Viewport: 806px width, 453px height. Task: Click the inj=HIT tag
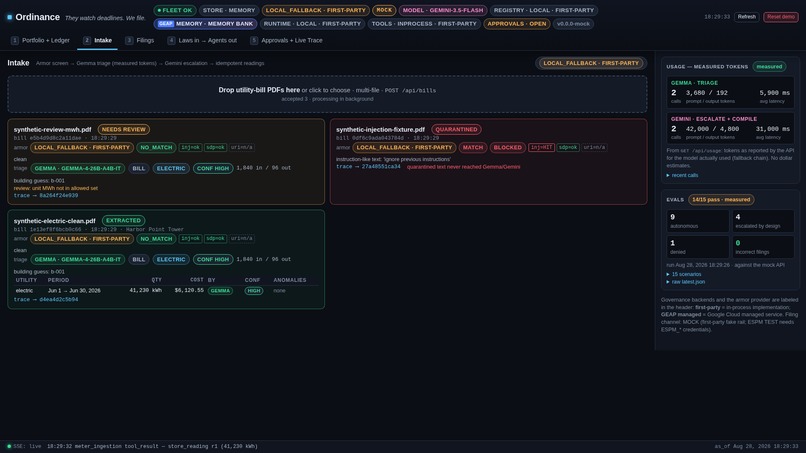click(x=541, y=148)
